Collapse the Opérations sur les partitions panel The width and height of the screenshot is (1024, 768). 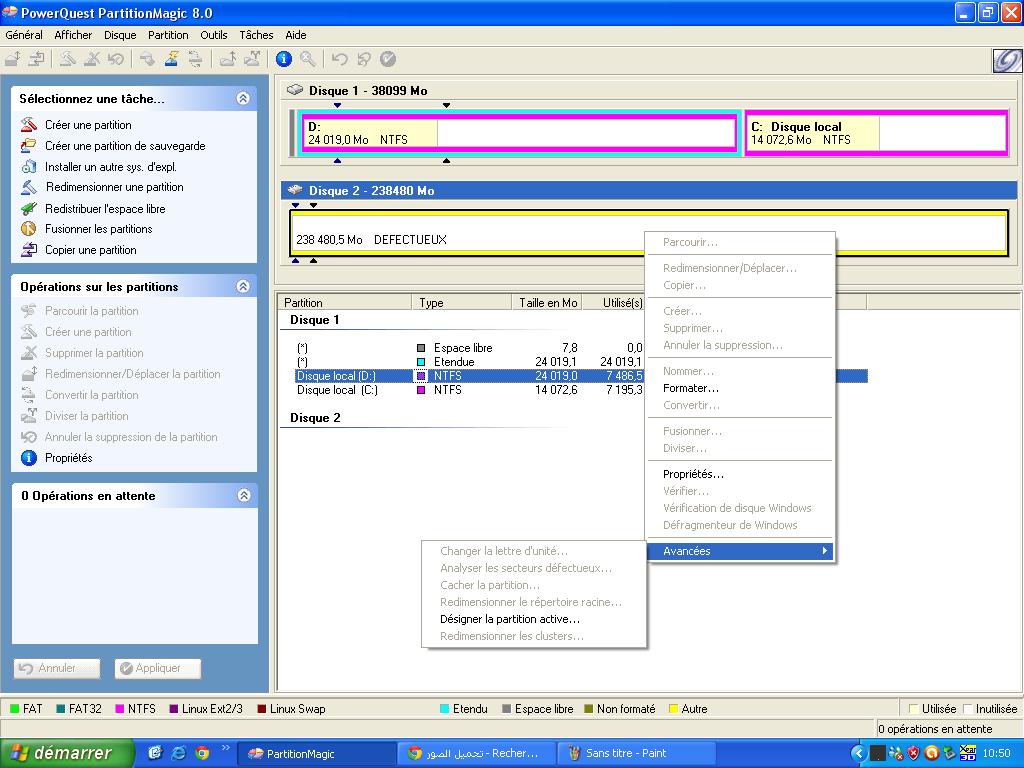pos(243,286)
